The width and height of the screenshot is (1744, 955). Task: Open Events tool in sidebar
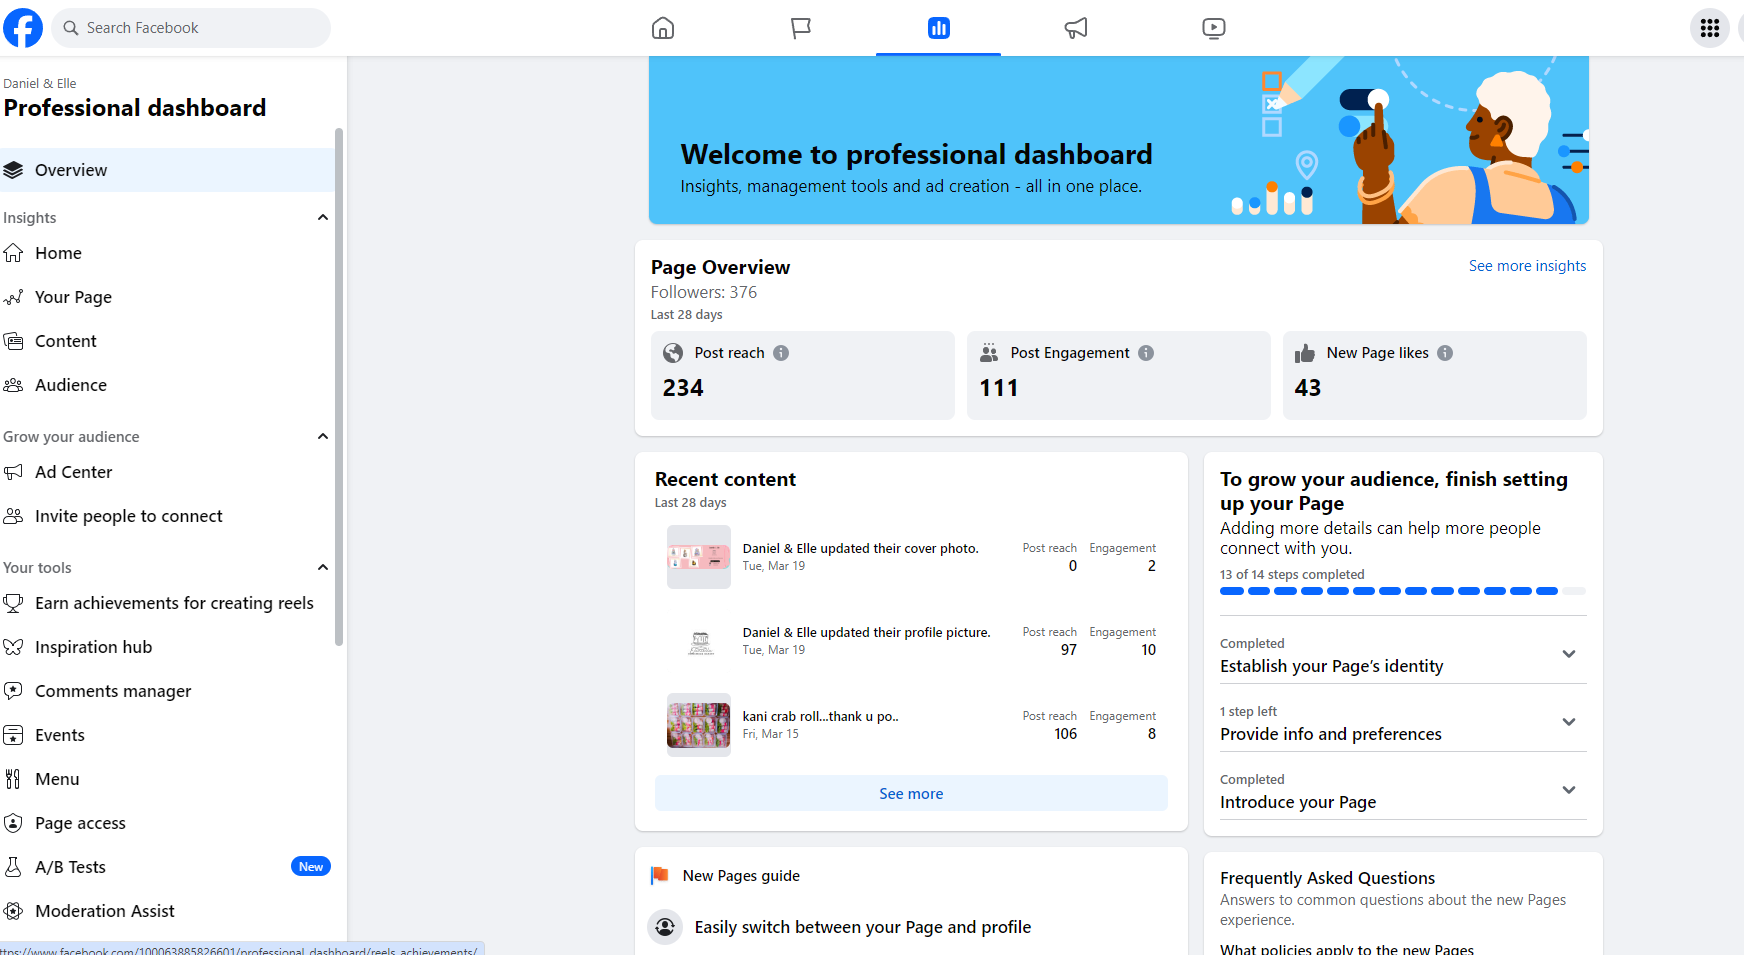(x=167, y=735)
